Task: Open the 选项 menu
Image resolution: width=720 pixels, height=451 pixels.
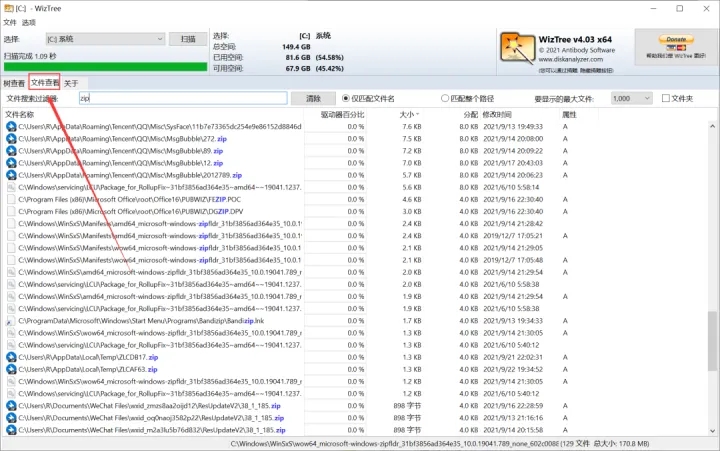Action: coord(28,23)
